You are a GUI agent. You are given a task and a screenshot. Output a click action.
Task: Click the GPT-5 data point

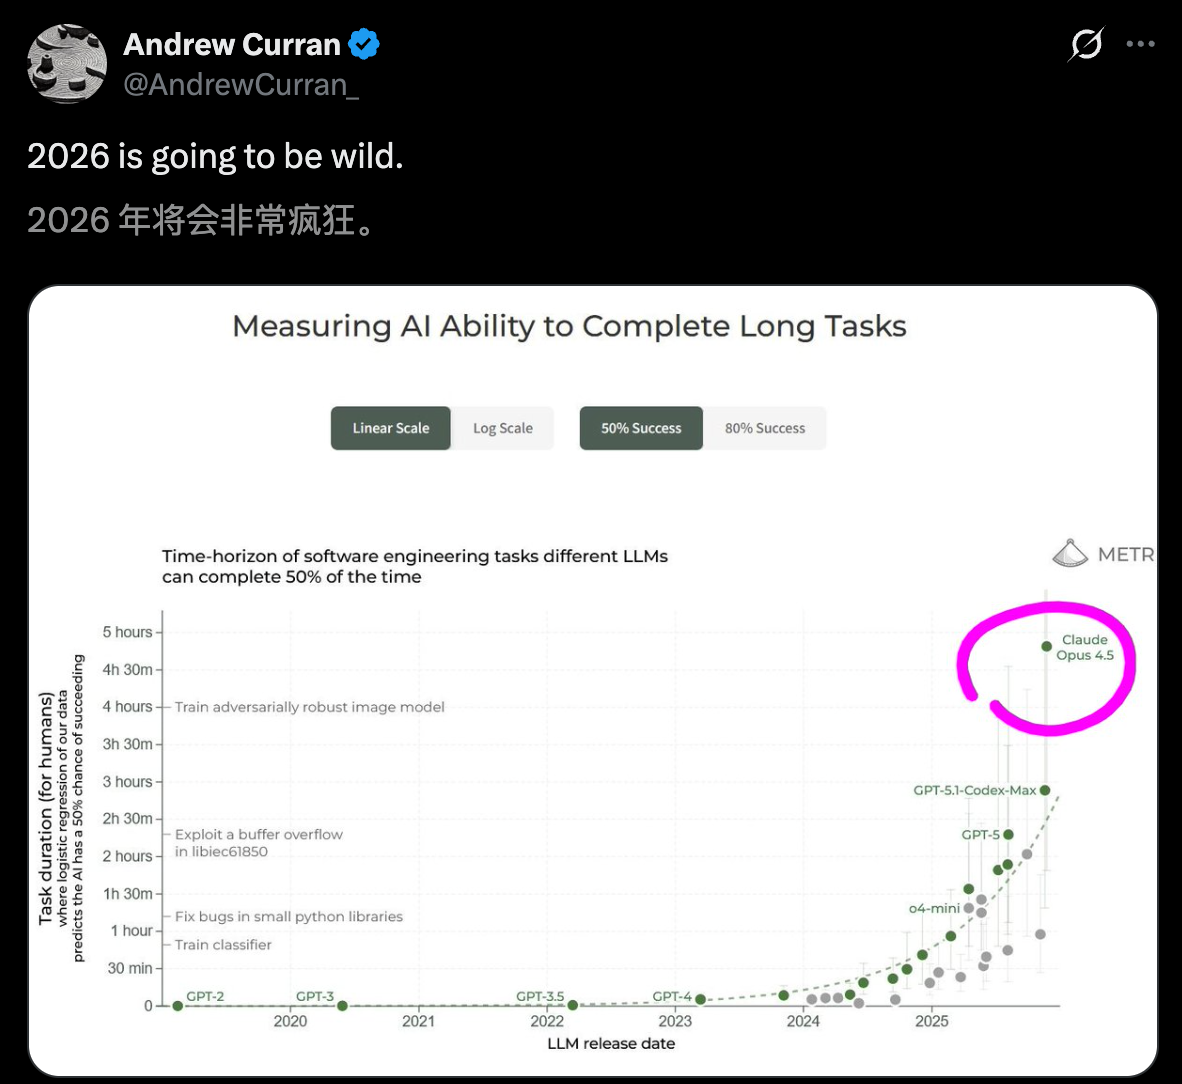tap(1008, 834)
